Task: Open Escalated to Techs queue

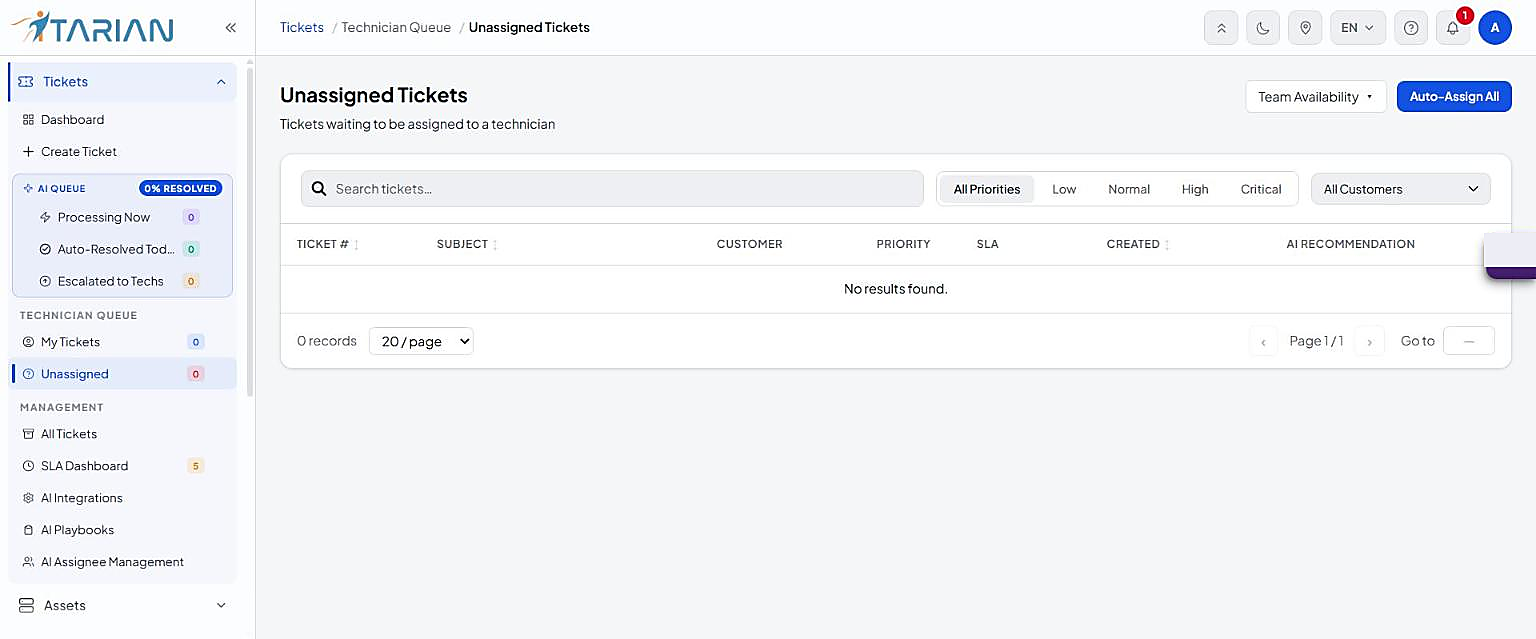Action: [110, 281]
